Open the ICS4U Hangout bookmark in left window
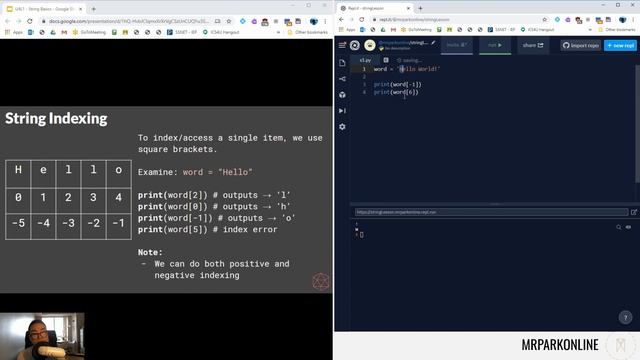Image resolution: width=640 pixels, height=360 pixels. pyautogui.click(x=221, y=32)
